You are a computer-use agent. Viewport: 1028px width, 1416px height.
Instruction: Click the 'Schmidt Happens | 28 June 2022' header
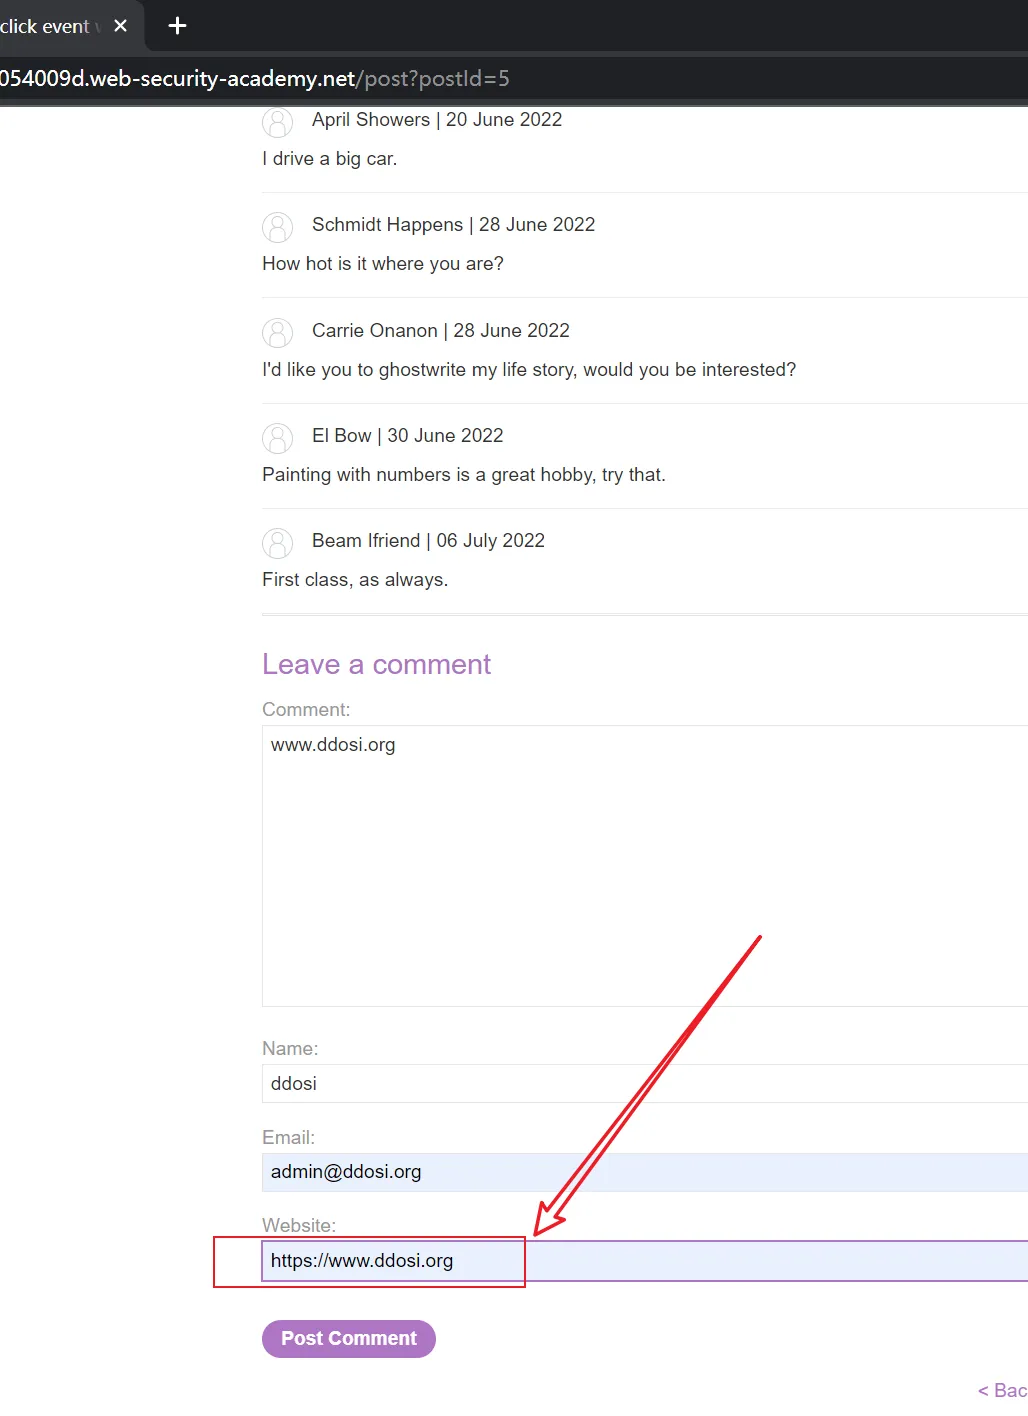453,225
